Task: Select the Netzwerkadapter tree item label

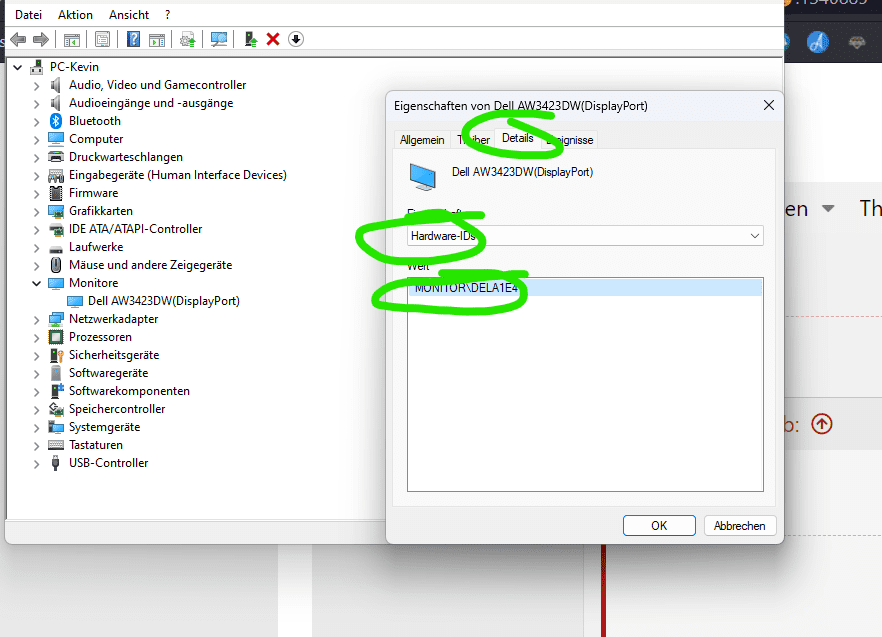Action: point(114,319)
